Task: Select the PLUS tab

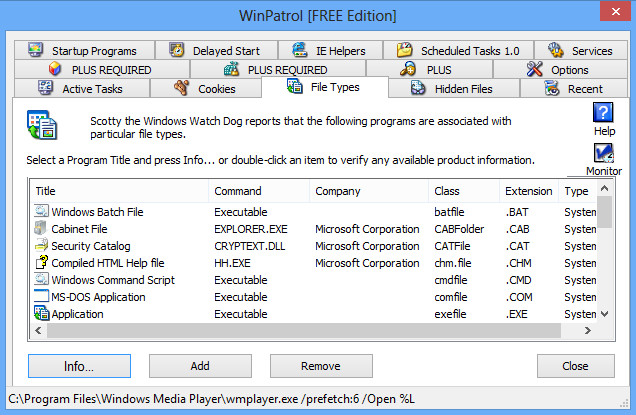Action: click(430, 69)
